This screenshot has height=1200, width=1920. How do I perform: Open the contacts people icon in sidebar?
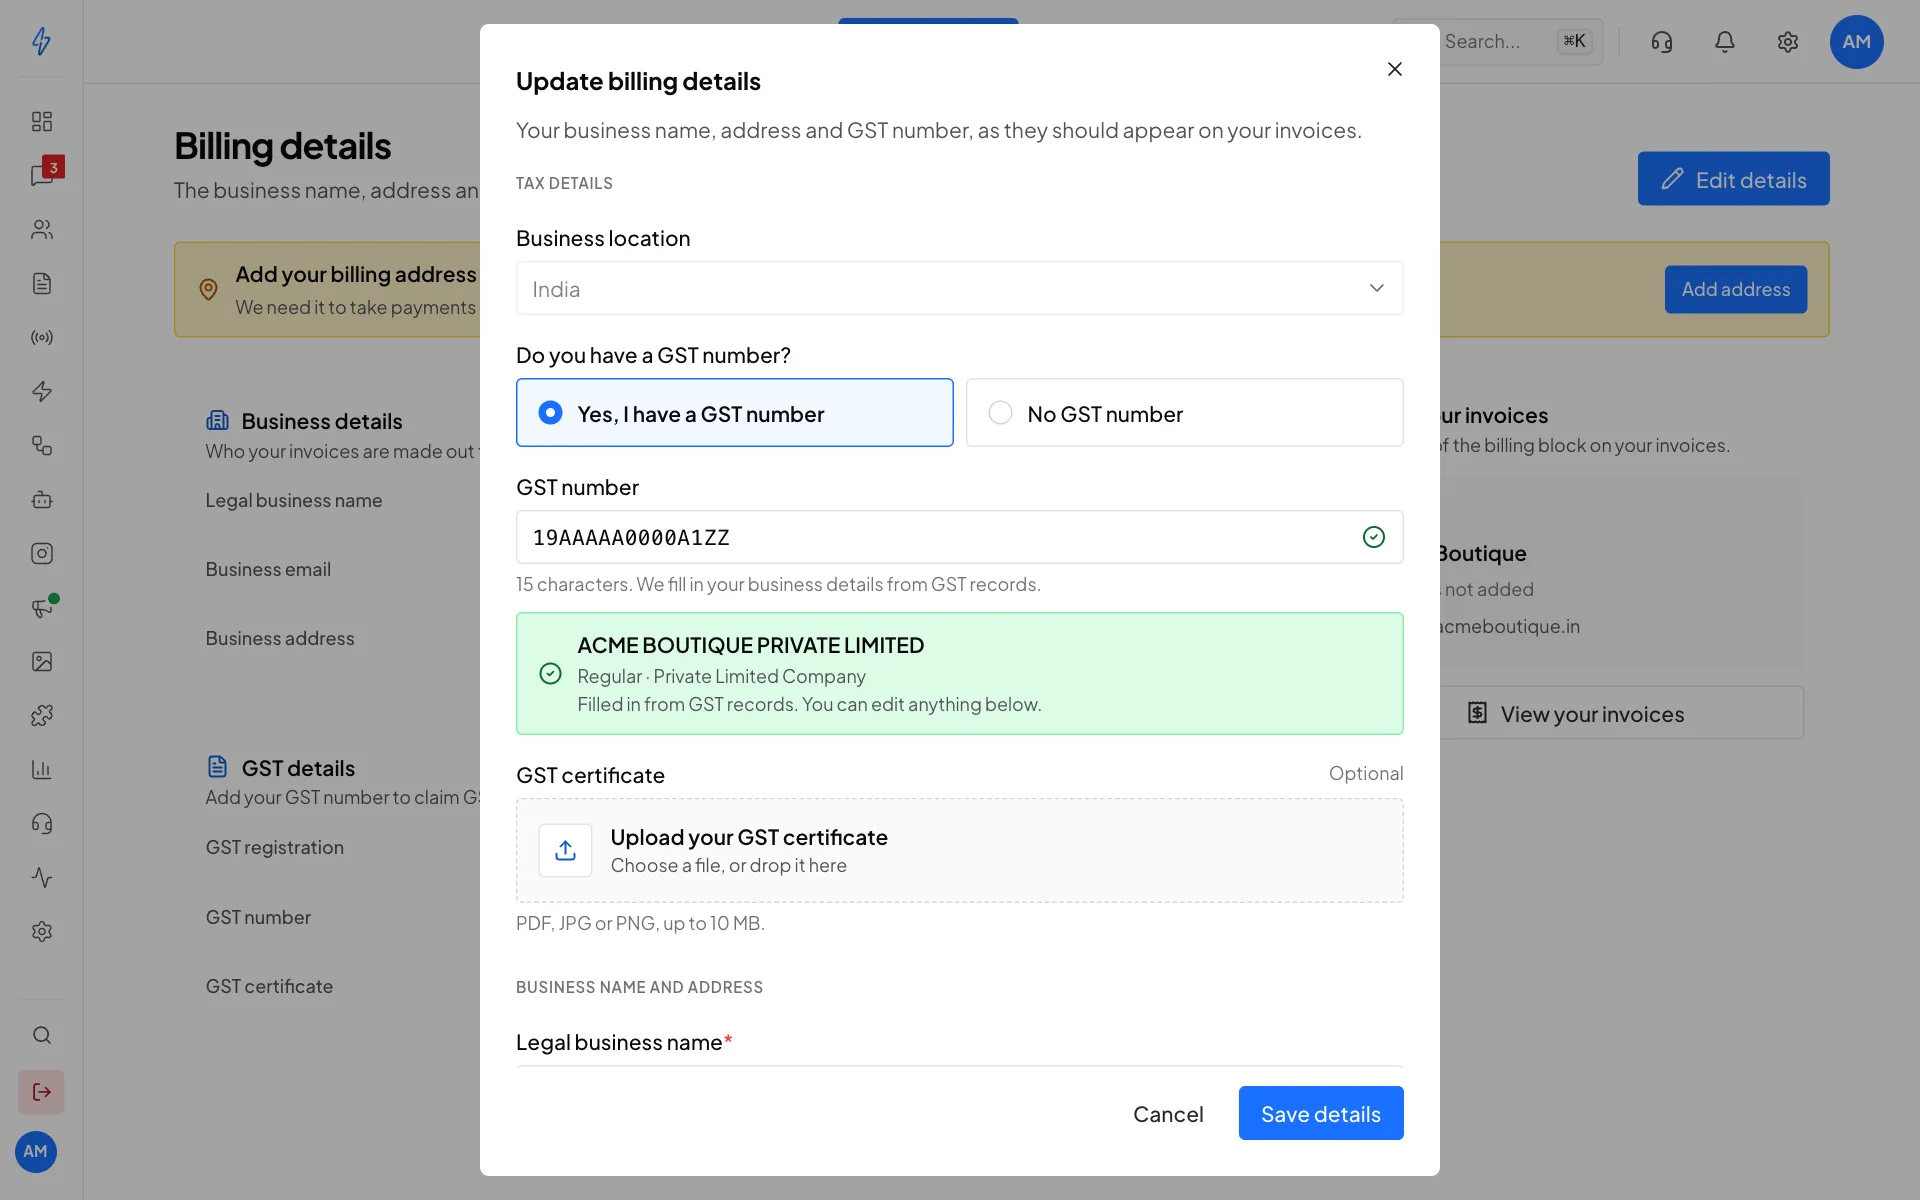point(41,229)
